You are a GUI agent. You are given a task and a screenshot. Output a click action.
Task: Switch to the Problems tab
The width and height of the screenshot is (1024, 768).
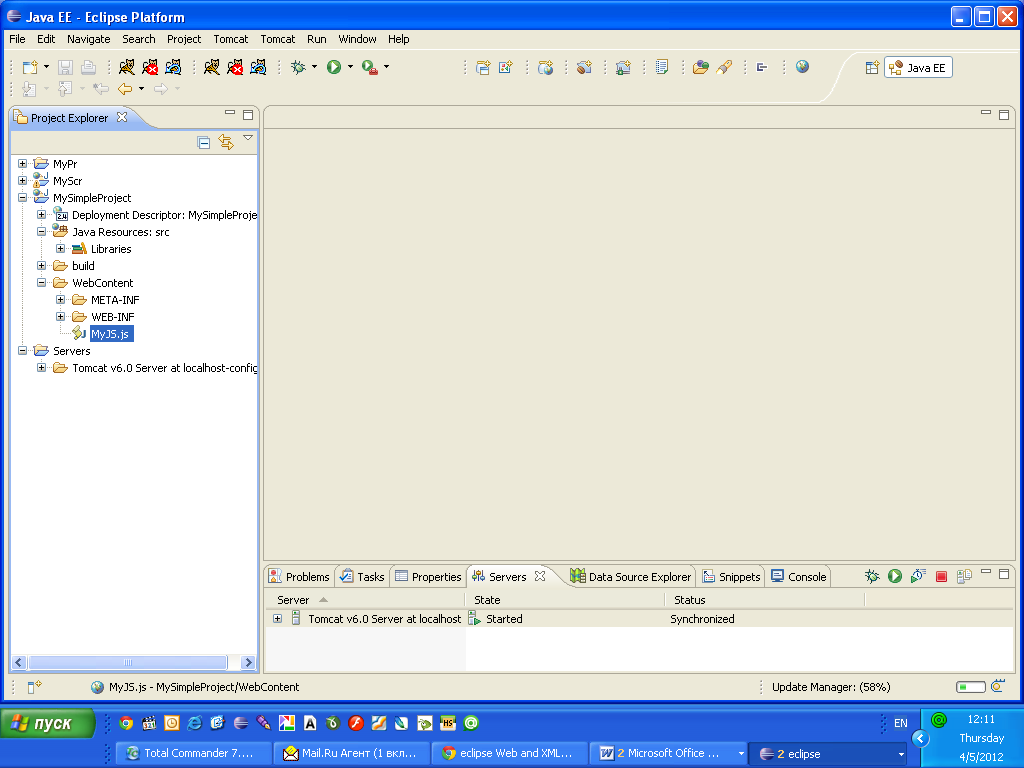300,577
